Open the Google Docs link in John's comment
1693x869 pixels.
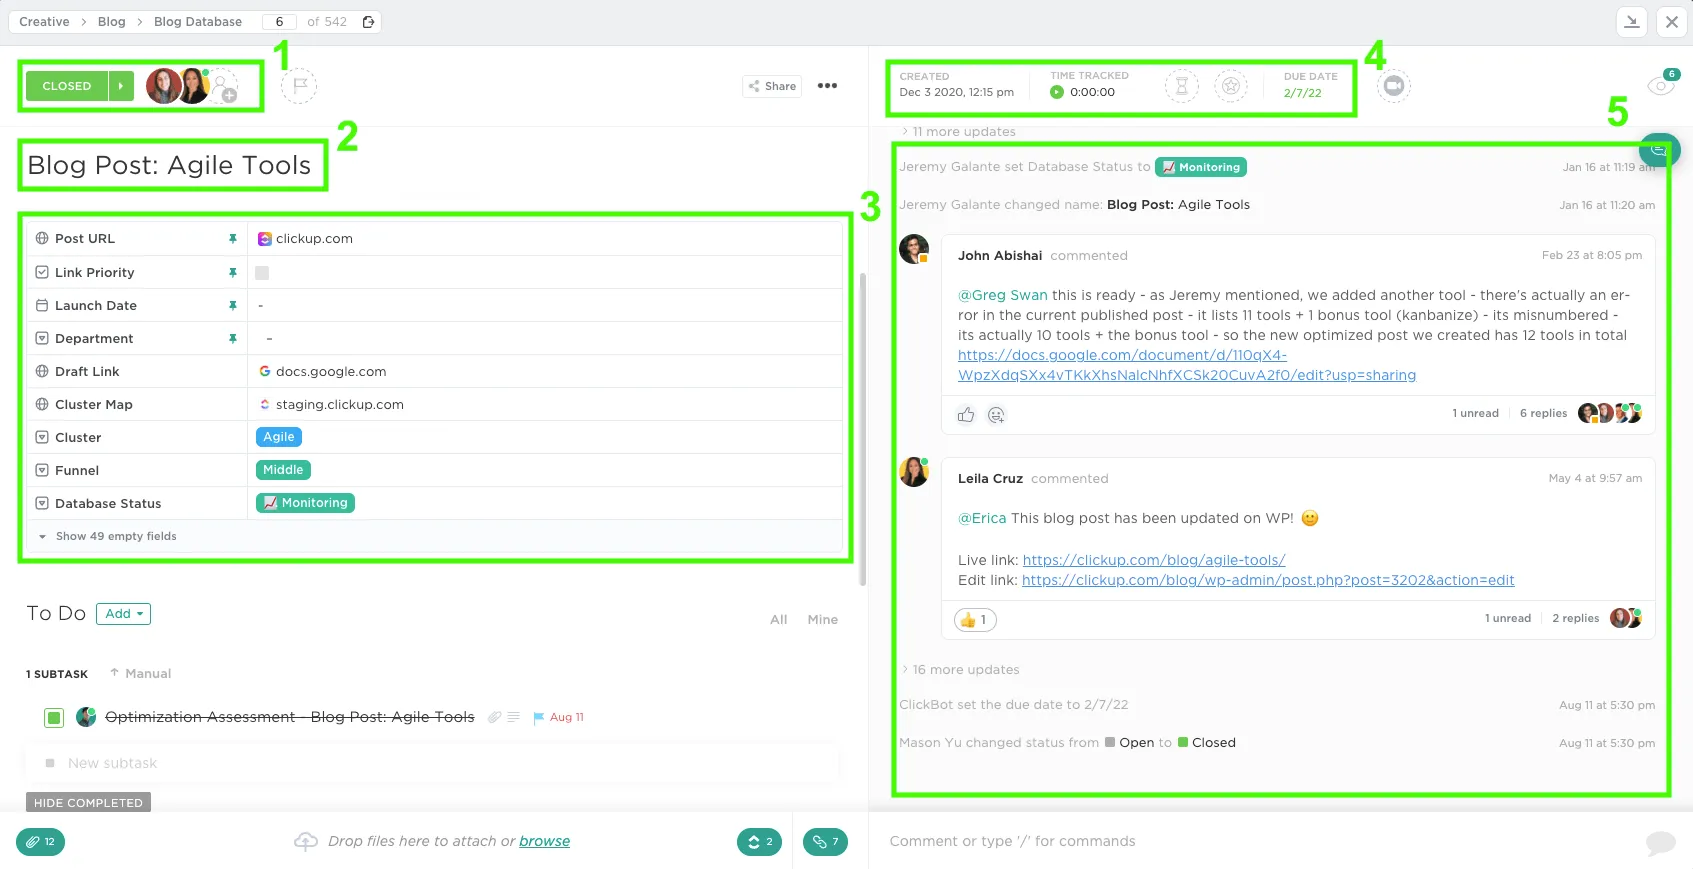[x=1187, y=366]
